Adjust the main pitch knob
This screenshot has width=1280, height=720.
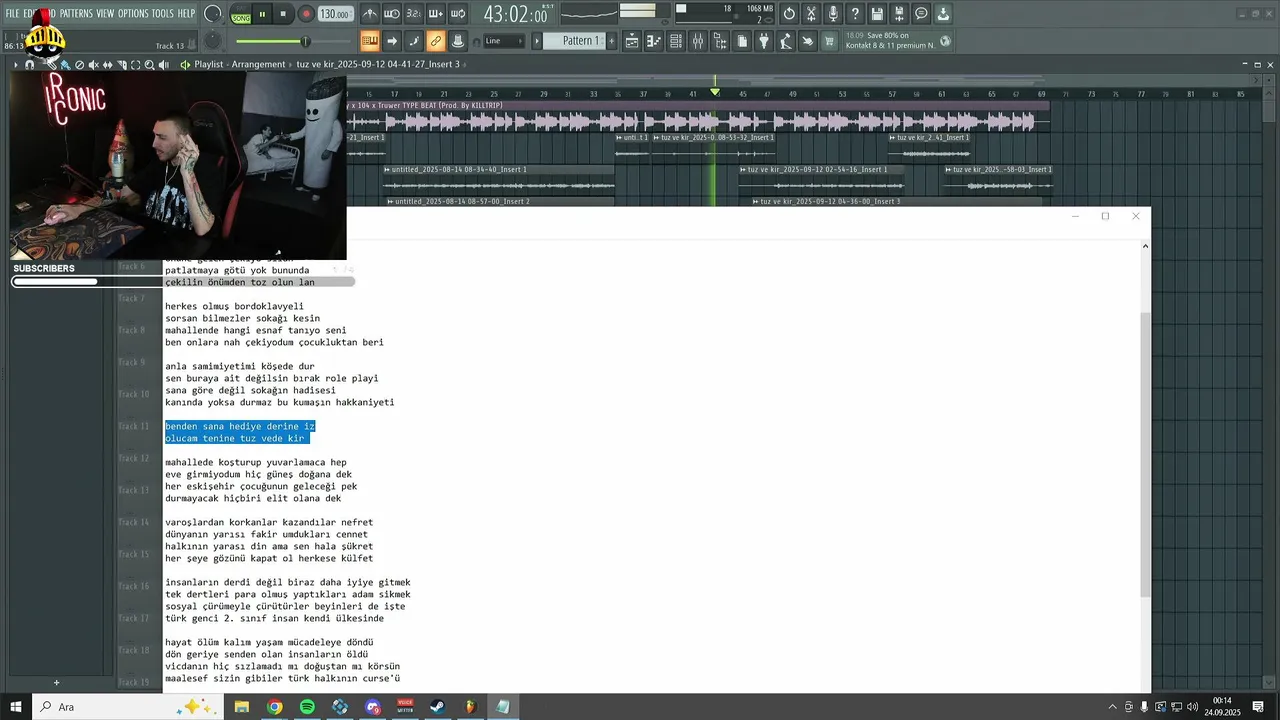point(213,41)
